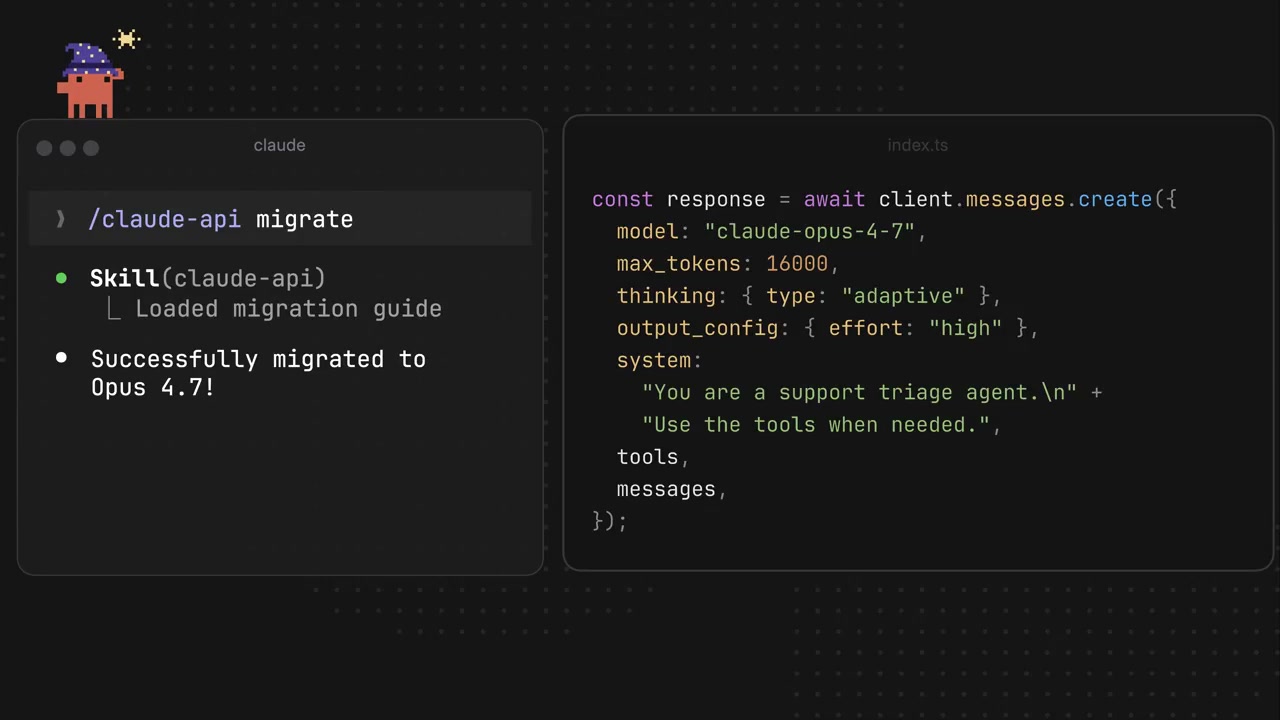1280x720 pixels.
Task: Click the white bullet beside Successfully migrated
Action: (61, 357)
